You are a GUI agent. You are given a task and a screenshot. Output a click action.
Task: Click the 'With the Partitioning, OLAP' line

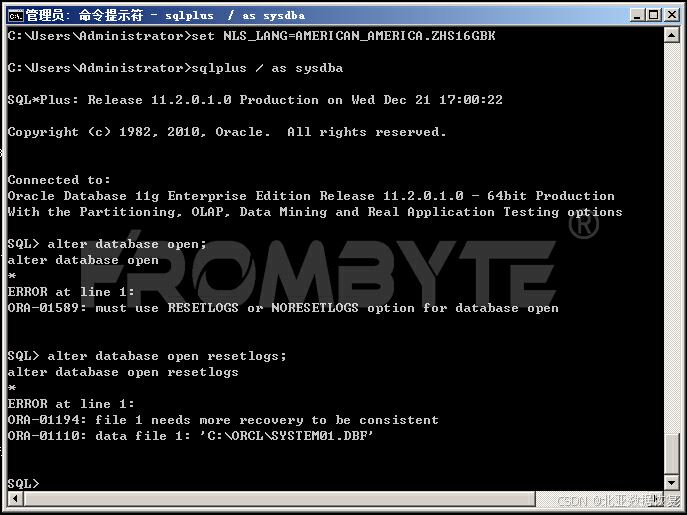click(315, 212)
